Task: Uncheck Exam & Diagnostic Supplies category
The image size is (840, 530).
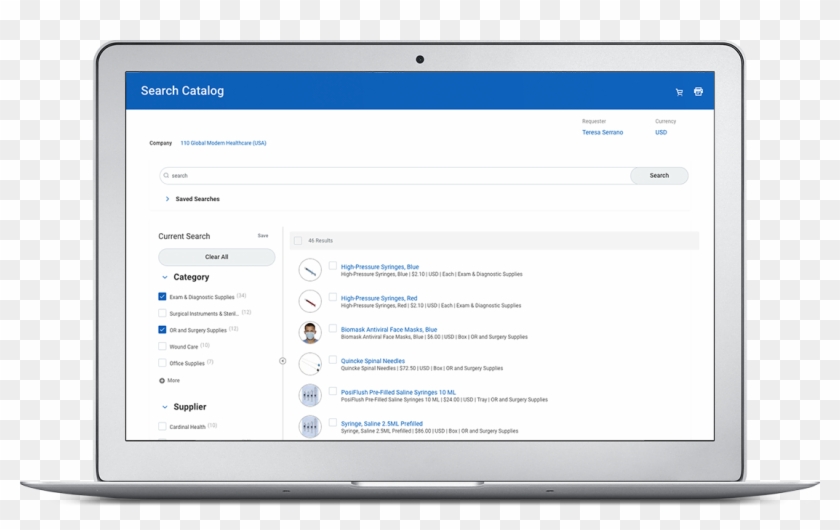Action: [162, 297]
